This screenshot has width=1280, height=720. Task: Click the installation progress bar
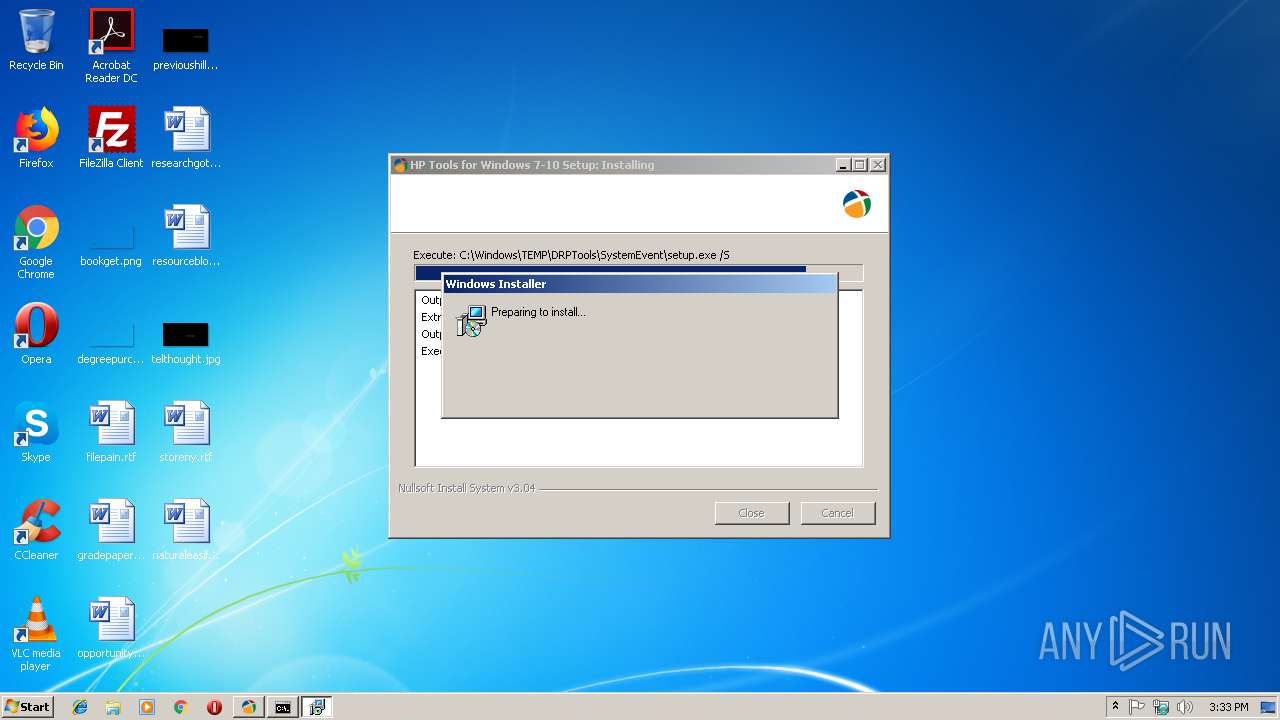pyautogui.click(x=638, y=273)
